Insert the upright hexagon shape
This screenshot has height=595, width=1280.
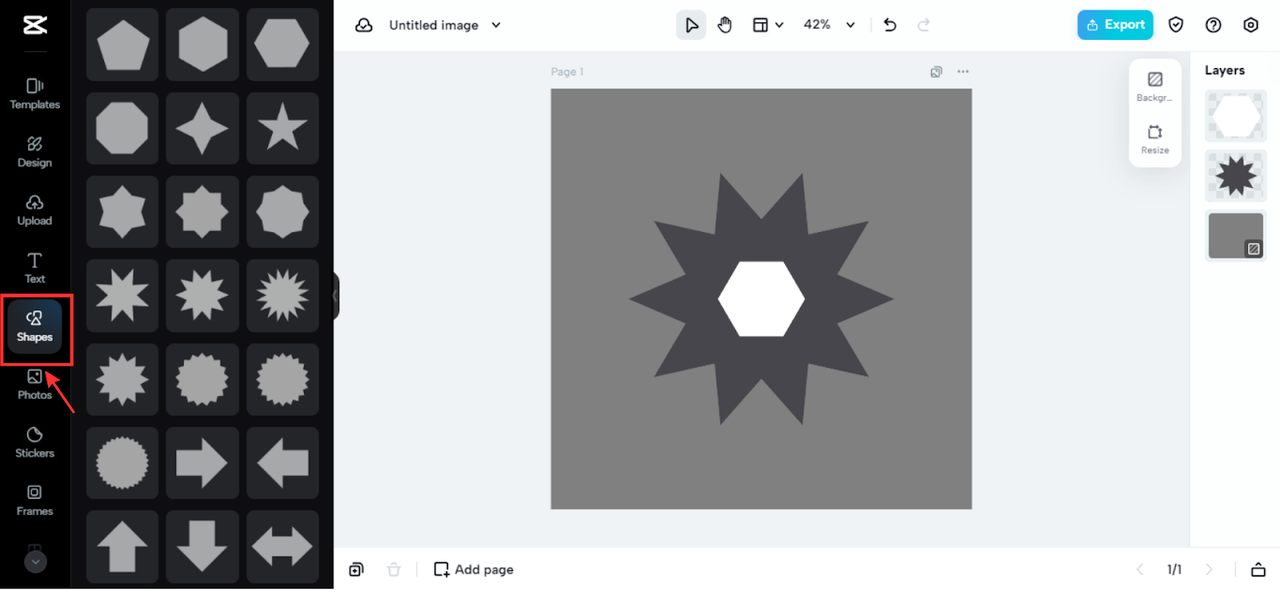pos(202,44)
